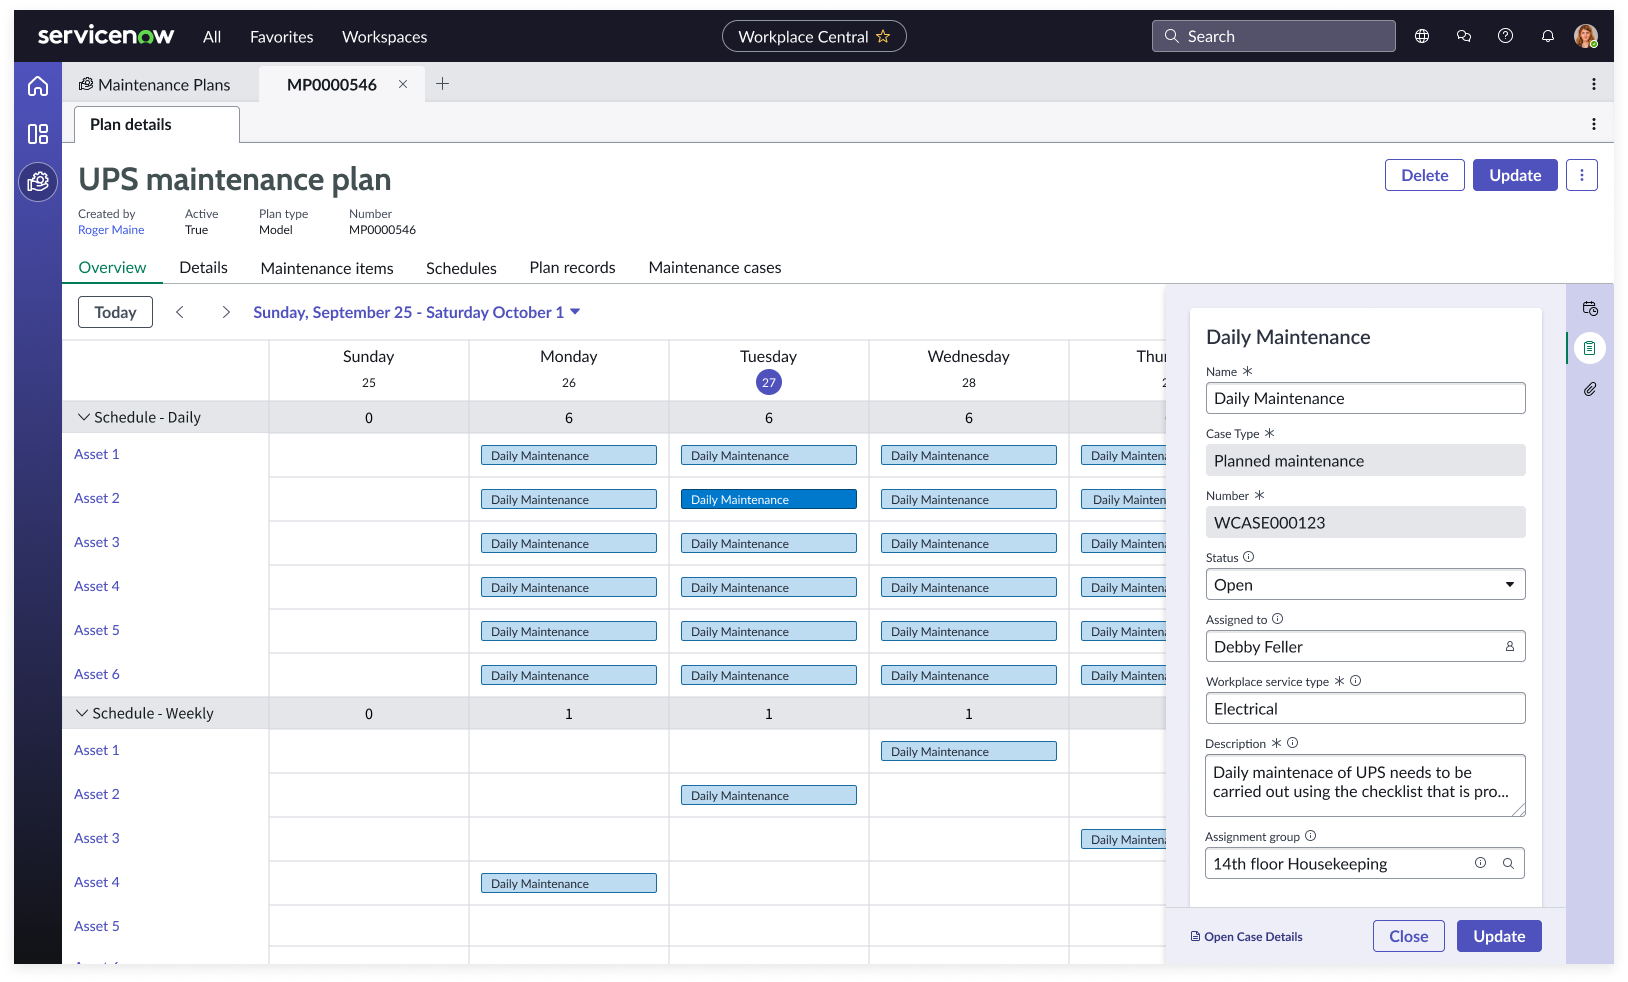Image resolution: width=1628 pixels, height=982 pixels.
Task: Open the tab bar more options menu
Action: coord(1594,84)
